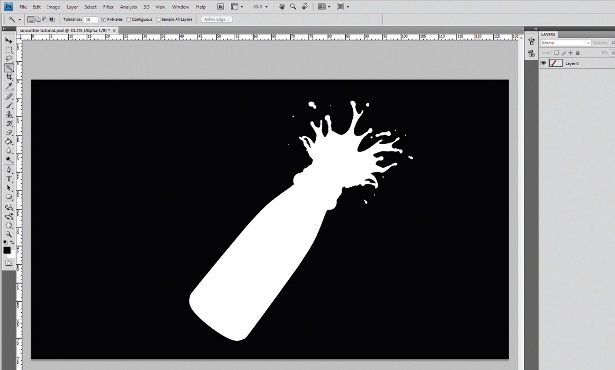Toggle the Anti-alias checkbox
615x370 pixels.
click(104, 19)
